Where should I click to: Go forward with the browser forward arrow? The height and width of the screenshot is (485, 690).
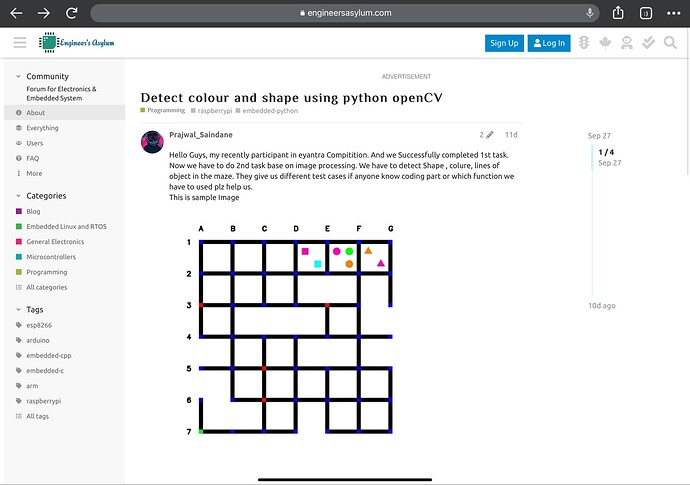coord(44,13)
